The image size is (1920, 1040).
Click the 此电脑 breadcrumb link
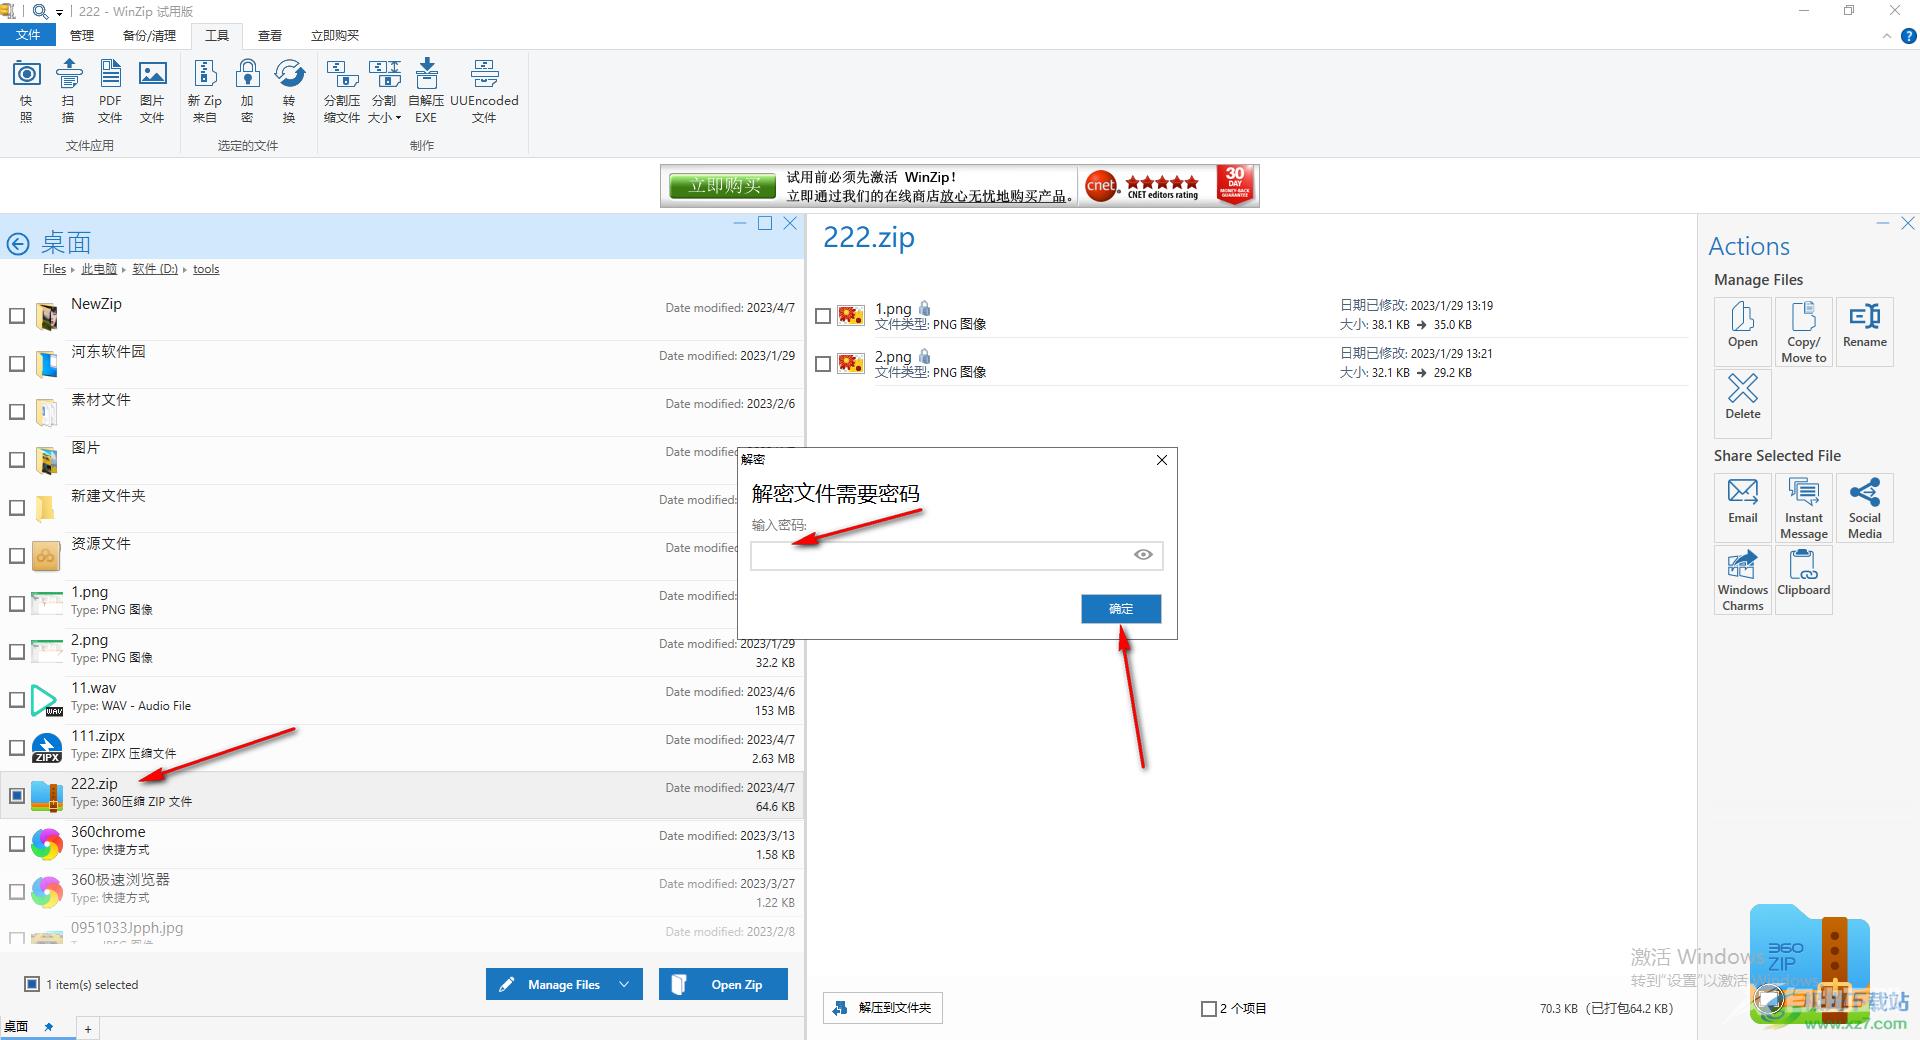tap(99, 269)
